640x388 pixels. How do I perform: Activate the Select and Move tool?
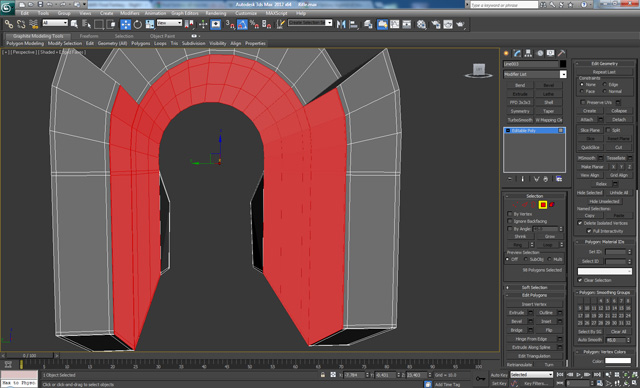click(125, 24)
